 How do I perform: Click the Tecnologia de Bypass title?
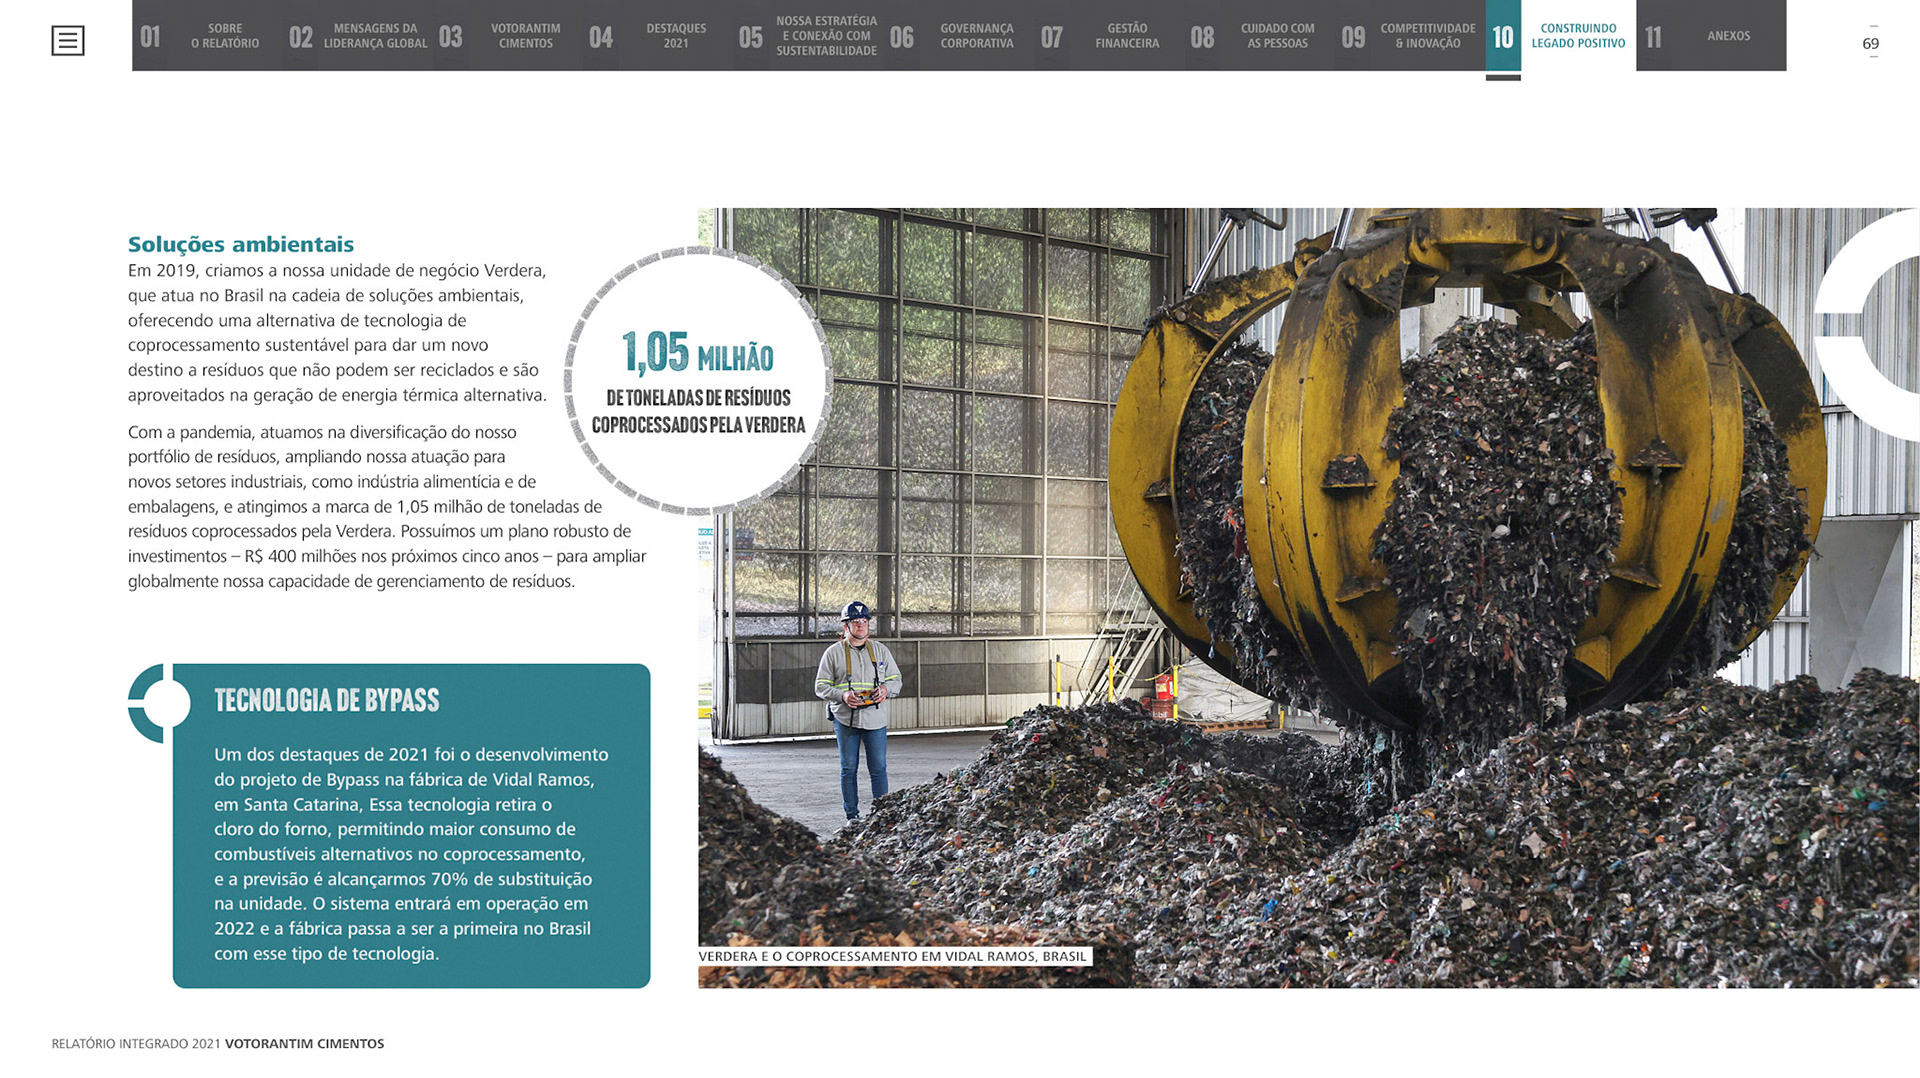[x=327, y=700]
